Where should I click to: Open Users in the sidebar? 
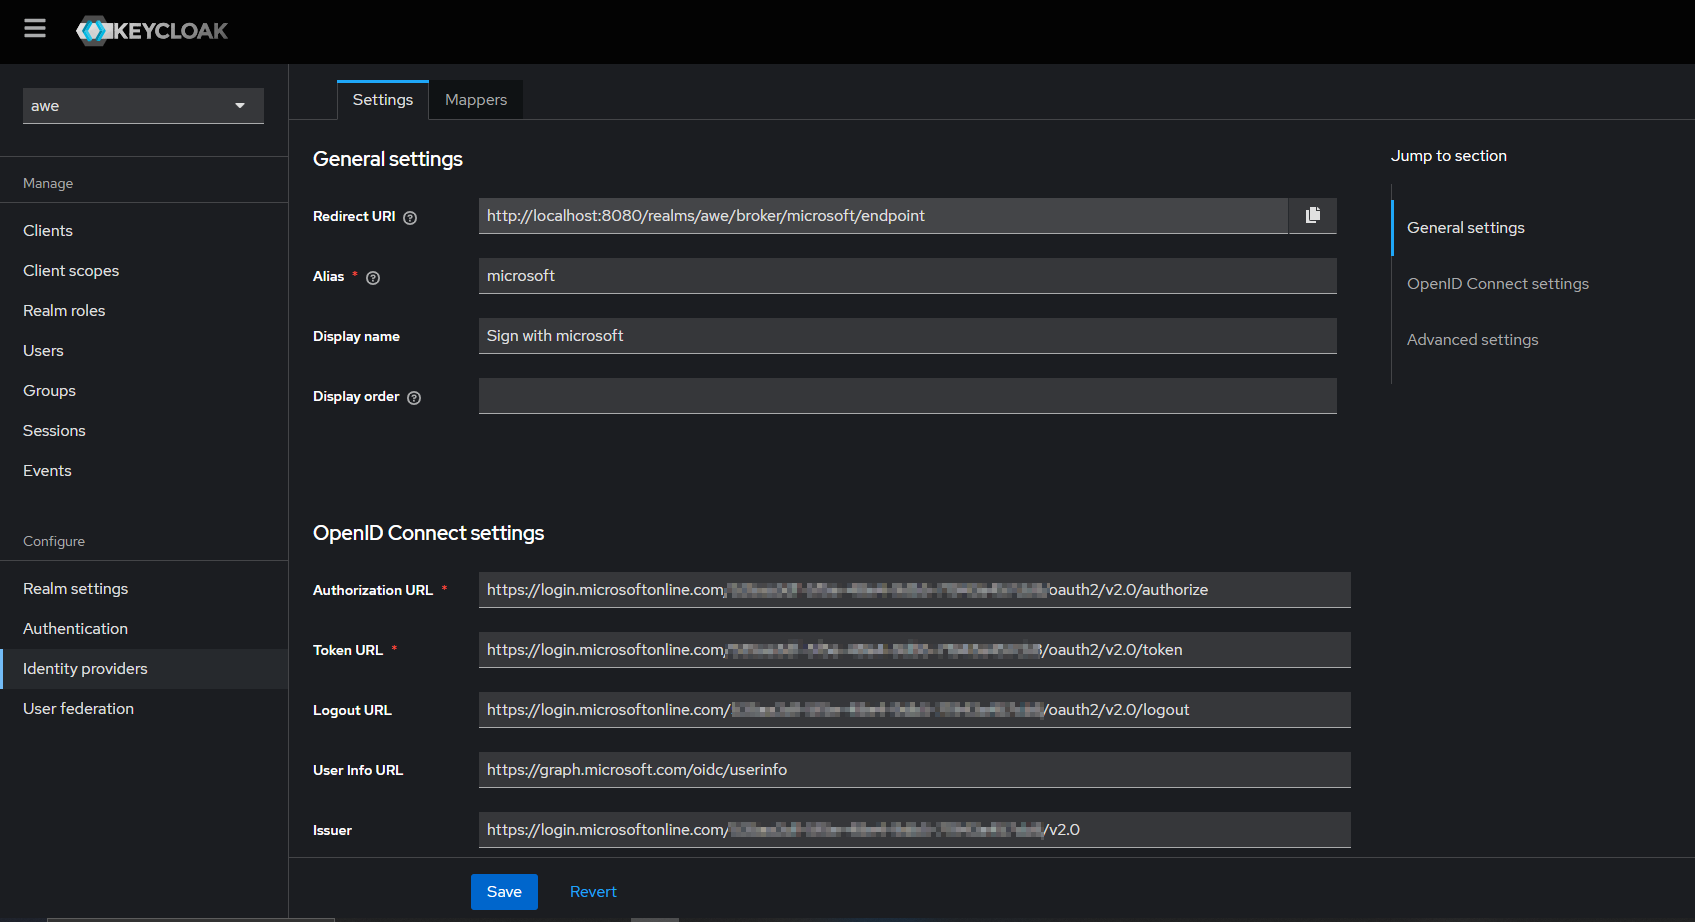click(144, 351)
